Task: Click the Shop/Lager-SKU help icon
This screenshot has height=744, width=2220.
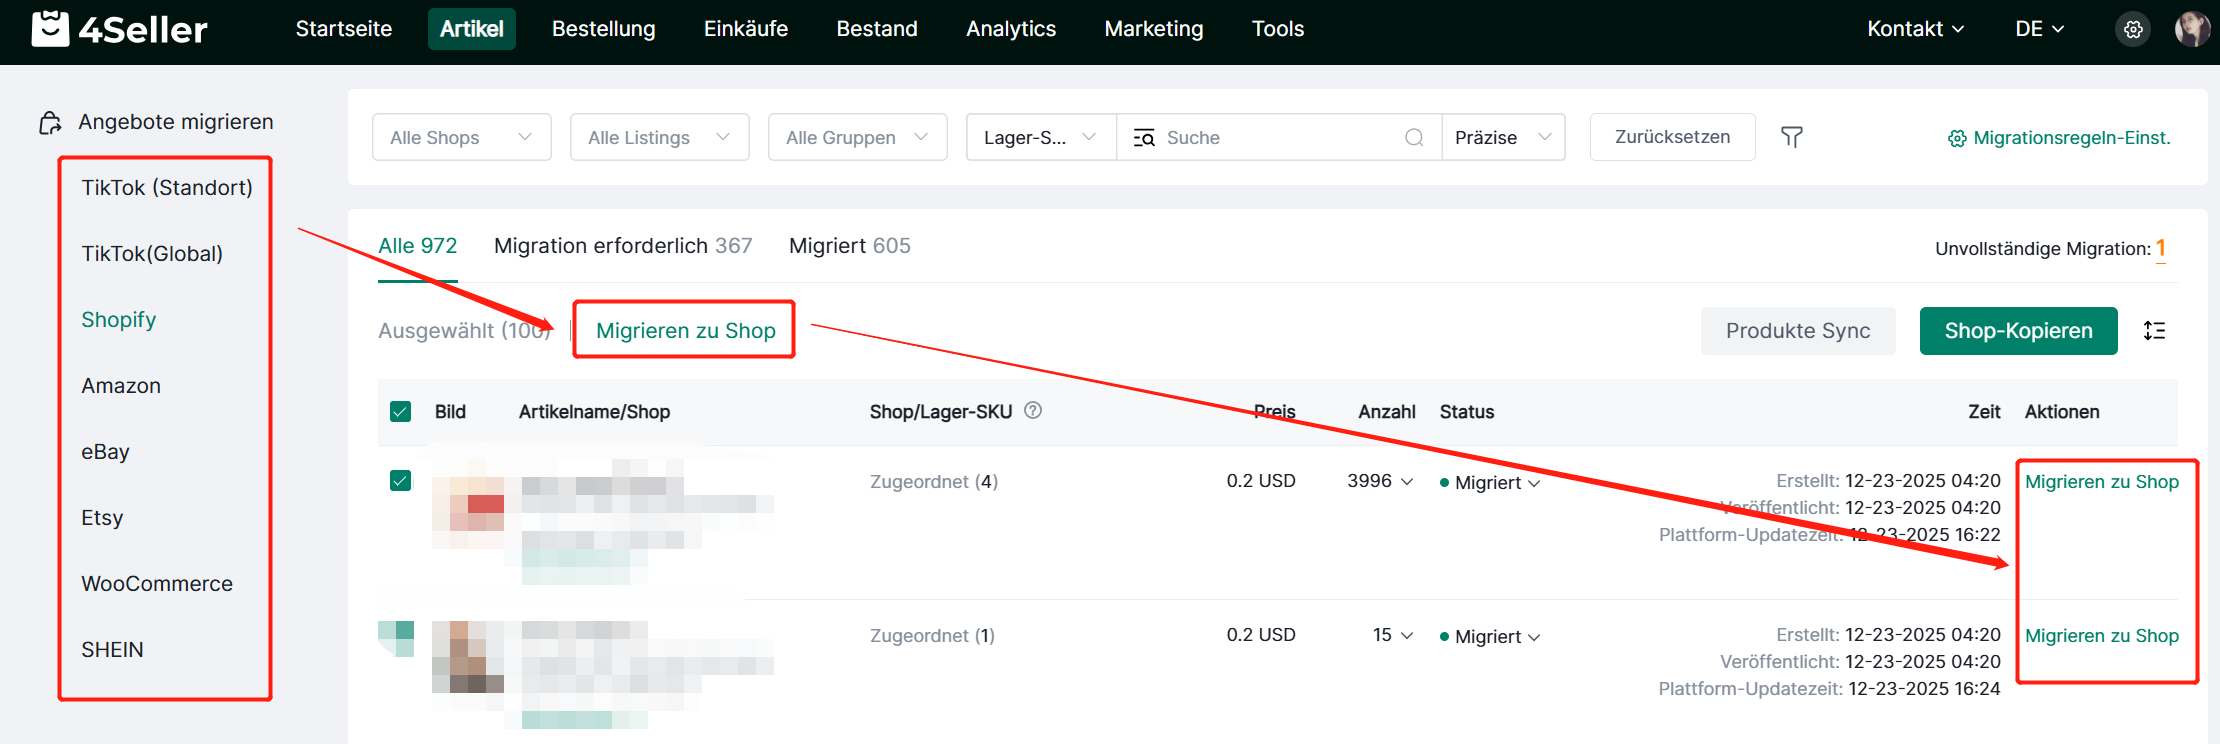Action: pos(1033,410)
